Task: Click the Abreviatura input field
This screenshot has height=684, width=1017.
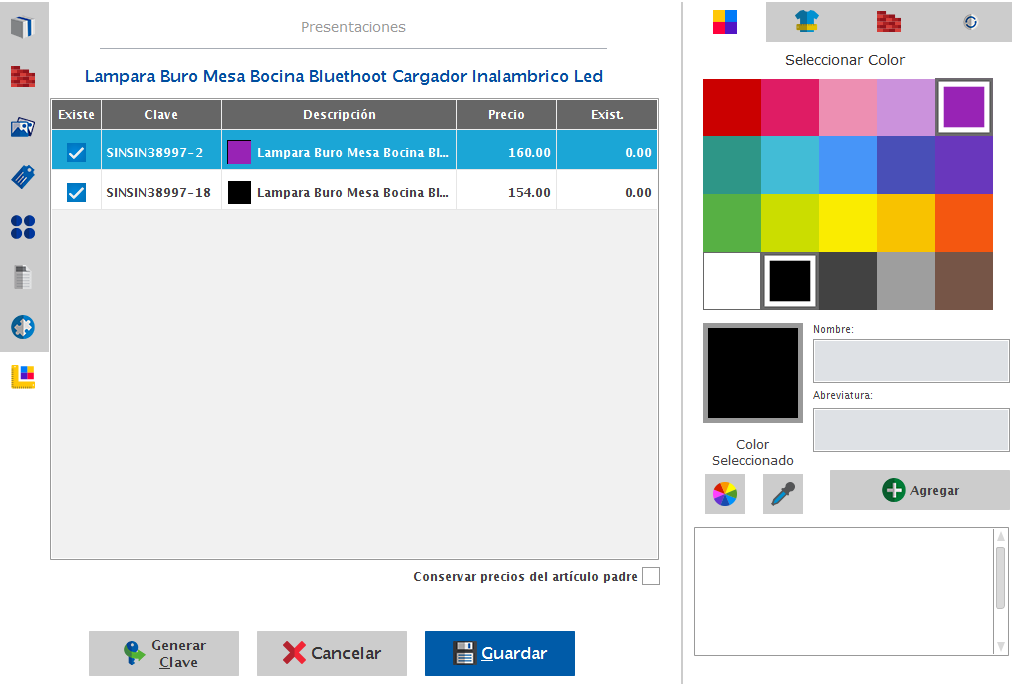Action: 911,430
